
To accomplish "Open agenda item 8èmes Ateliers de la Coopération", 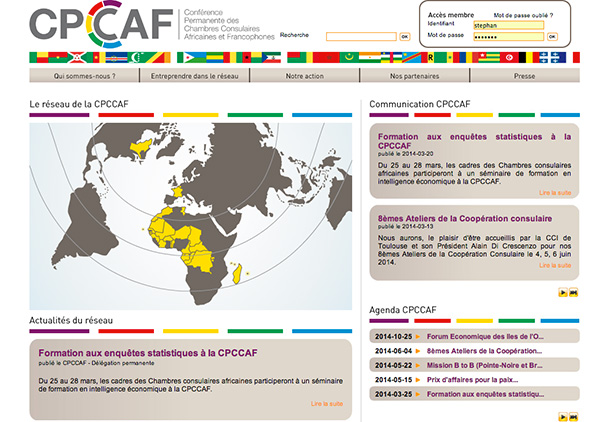I will pyautogui.click(x=484, y=351).
